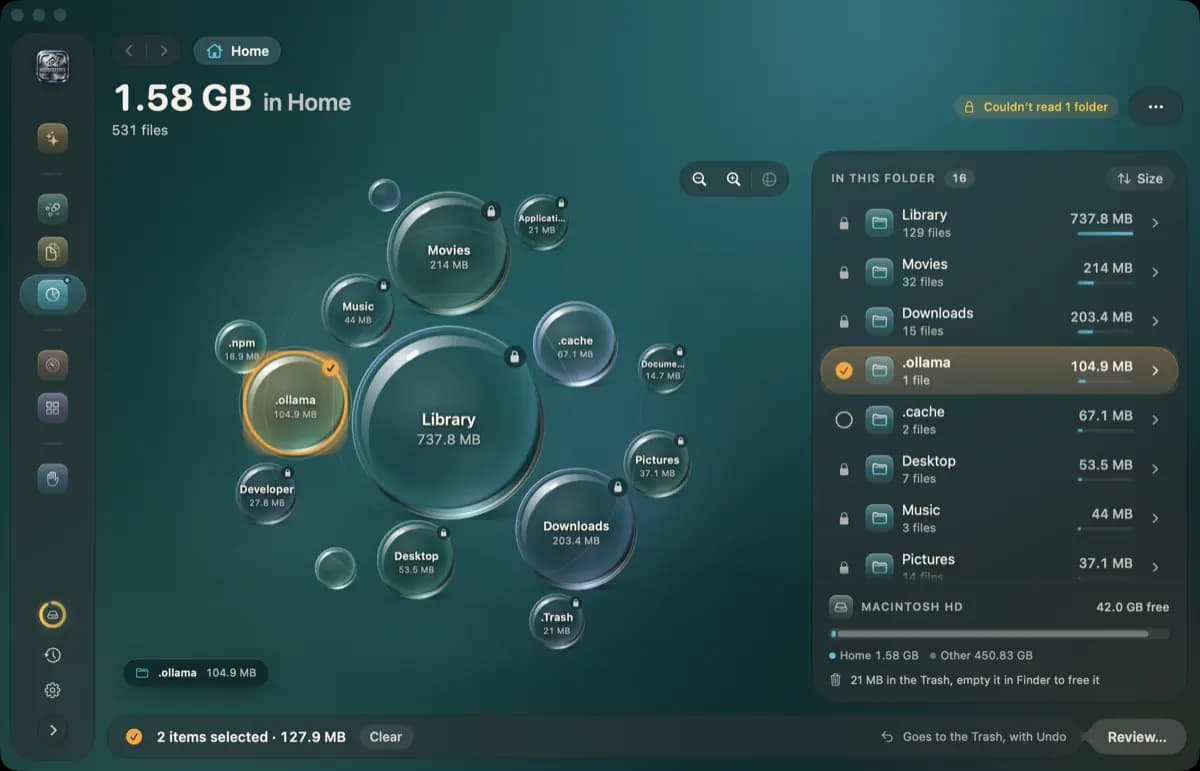Click the Review... button
The image size is (1200, 771).
click(1137, 737)
